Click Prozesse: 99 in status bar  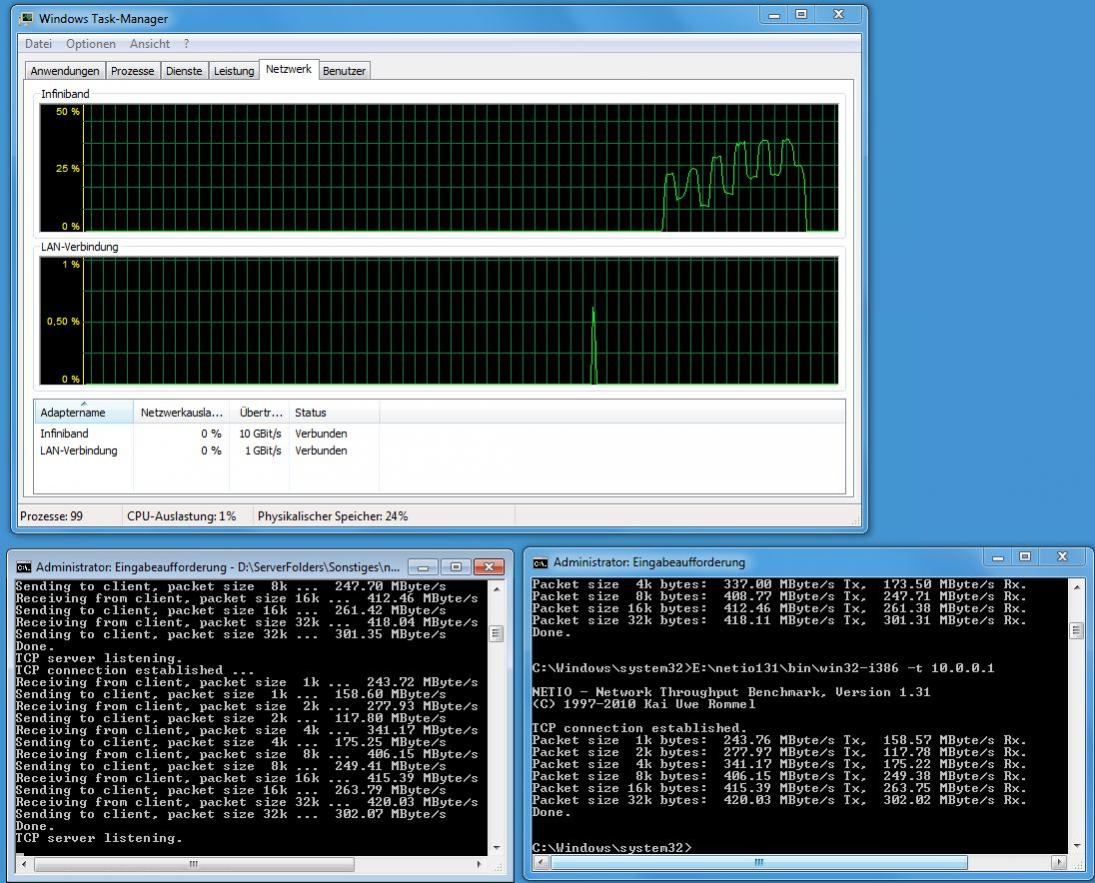(x=51, y=516)
